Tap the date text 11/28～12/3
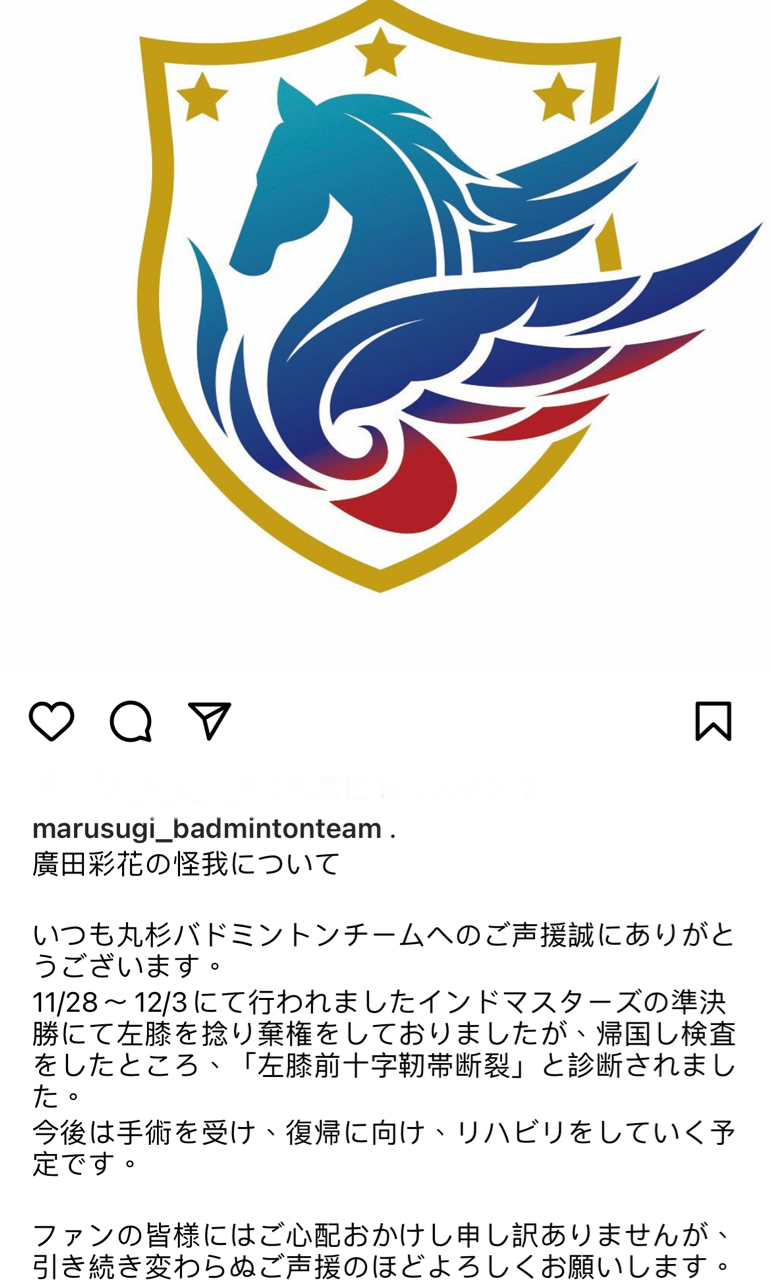 click(110, 1001)
